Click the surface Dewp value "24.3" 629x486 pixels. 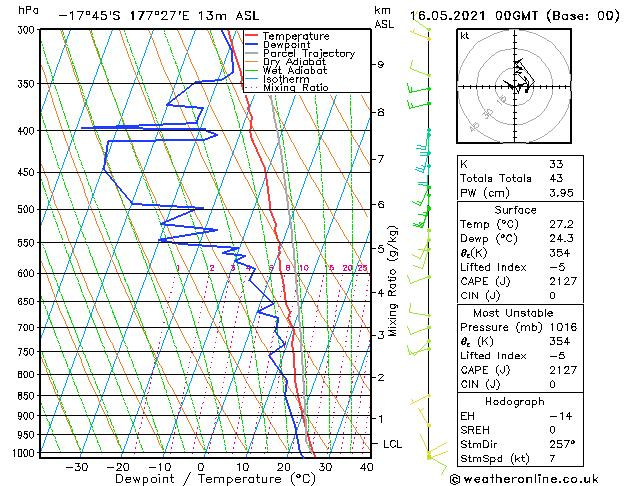point(561,239)
